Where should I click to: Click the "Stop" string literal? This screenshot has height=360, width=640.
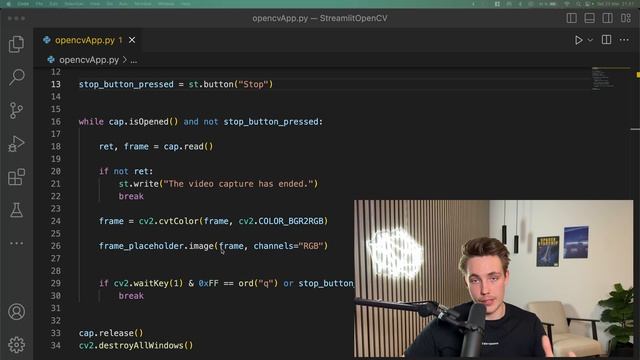pos(253,84)
